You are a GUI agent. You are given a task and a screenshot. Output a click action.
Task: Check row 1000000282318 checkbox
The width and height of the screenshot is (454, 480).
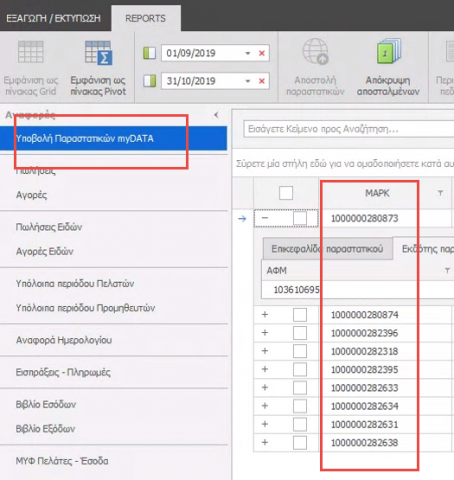(300, 351)
